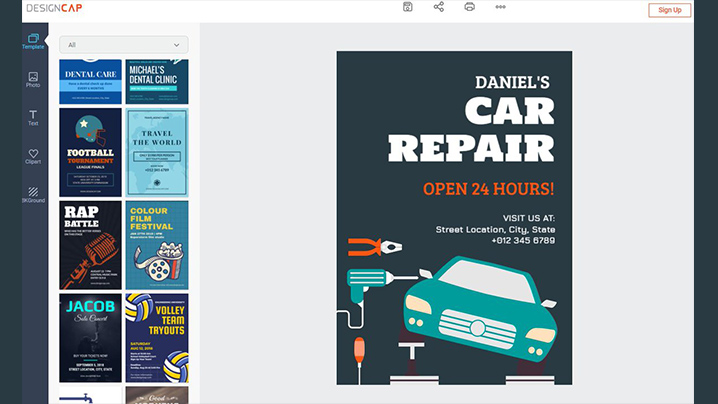
Task: Expand the All category dropdown
Action: pyautogui.click(x=123, y=45)
